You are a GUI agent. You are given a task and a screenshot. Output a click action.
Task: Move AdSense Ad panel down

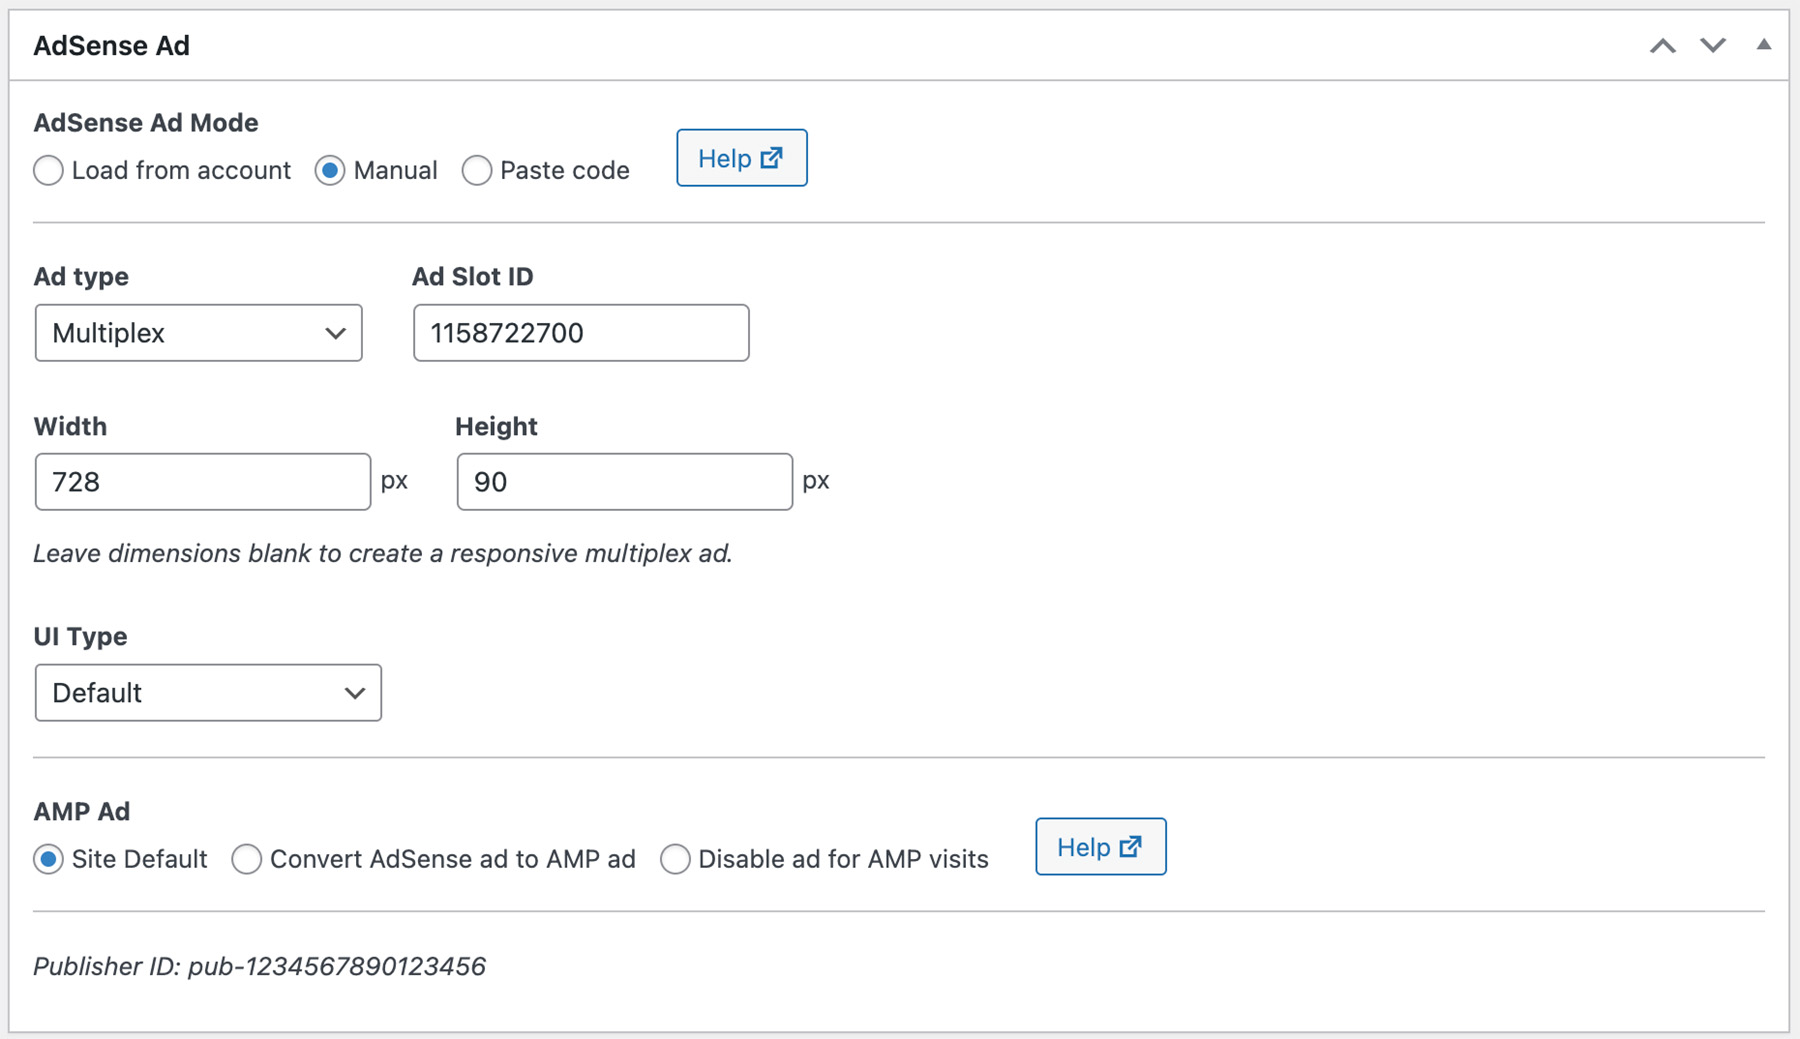coord(1713,46)
